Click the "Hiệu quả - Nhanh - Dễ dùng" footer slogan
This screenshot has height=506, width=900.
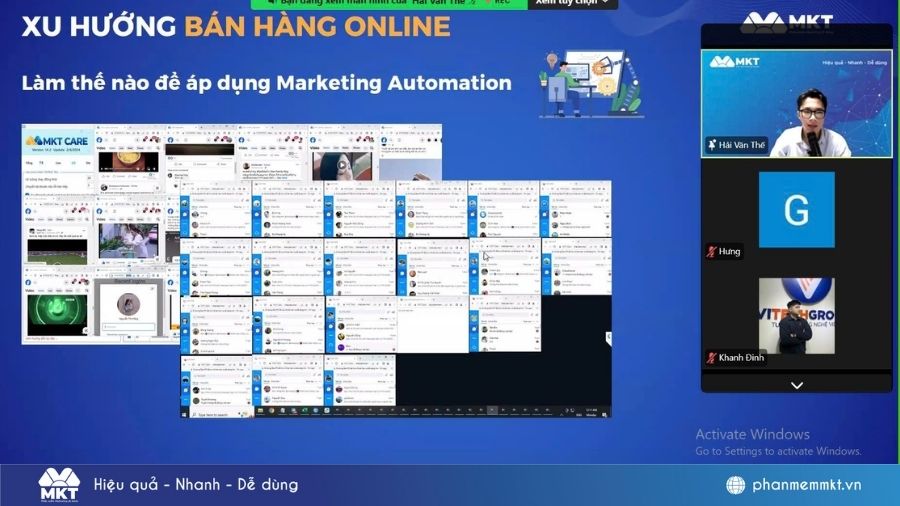coord(196,485)
